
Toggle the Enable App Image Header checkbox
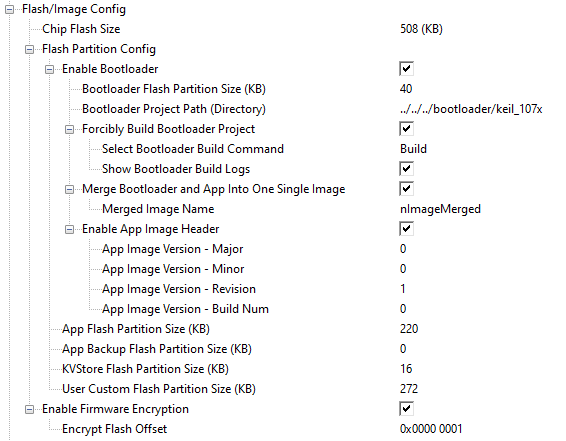point(406,229)
